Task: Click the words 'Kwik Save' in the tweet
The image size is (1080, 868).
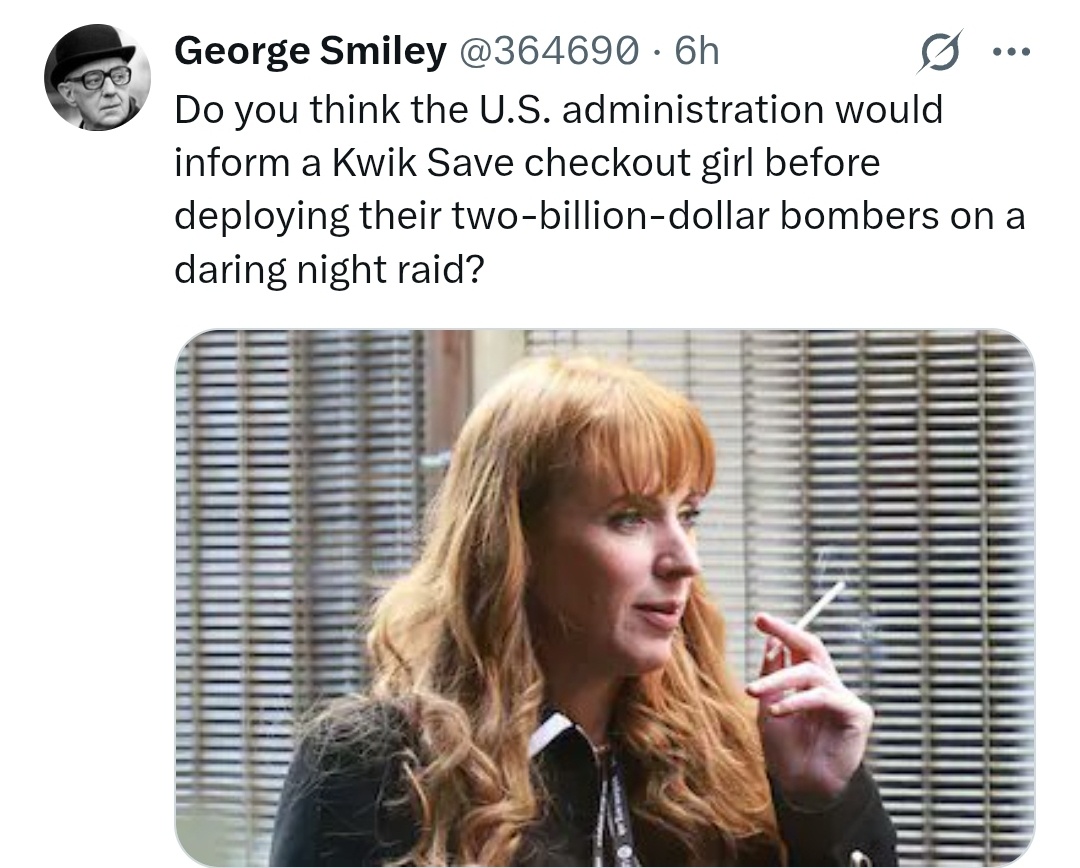Action: tap(422, 163)
